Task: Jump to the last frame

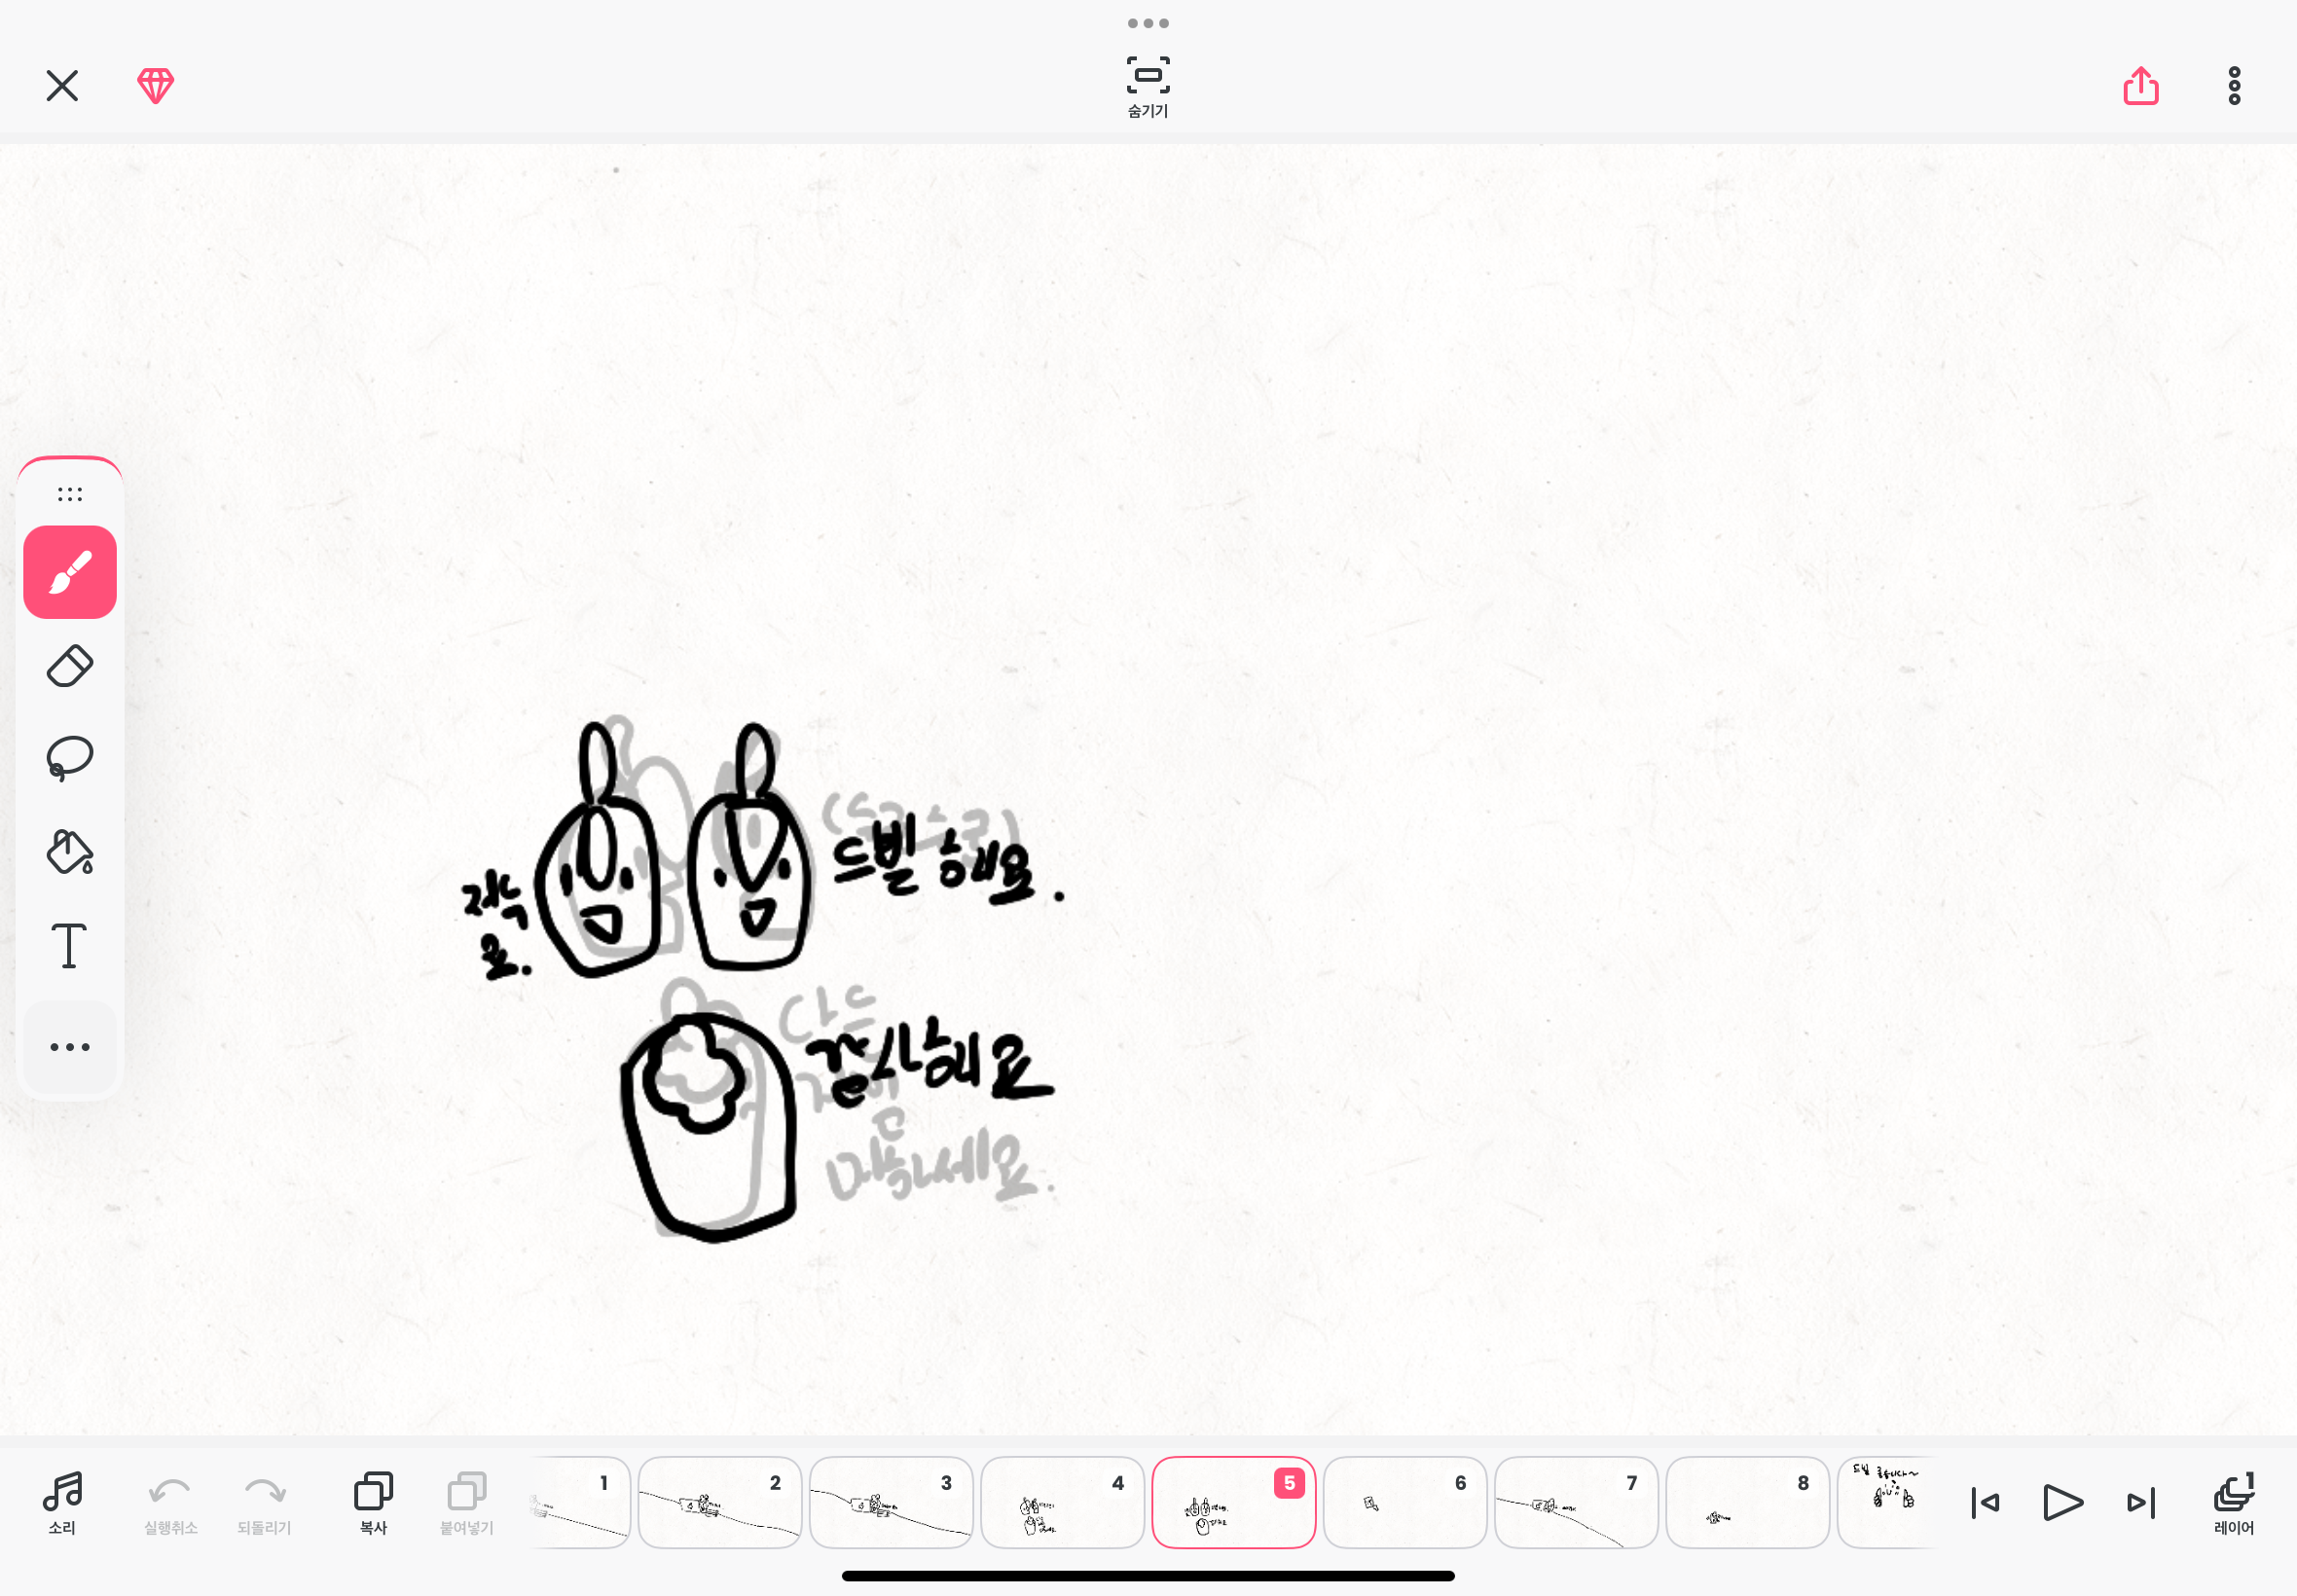Action: click(2140, 1502)
